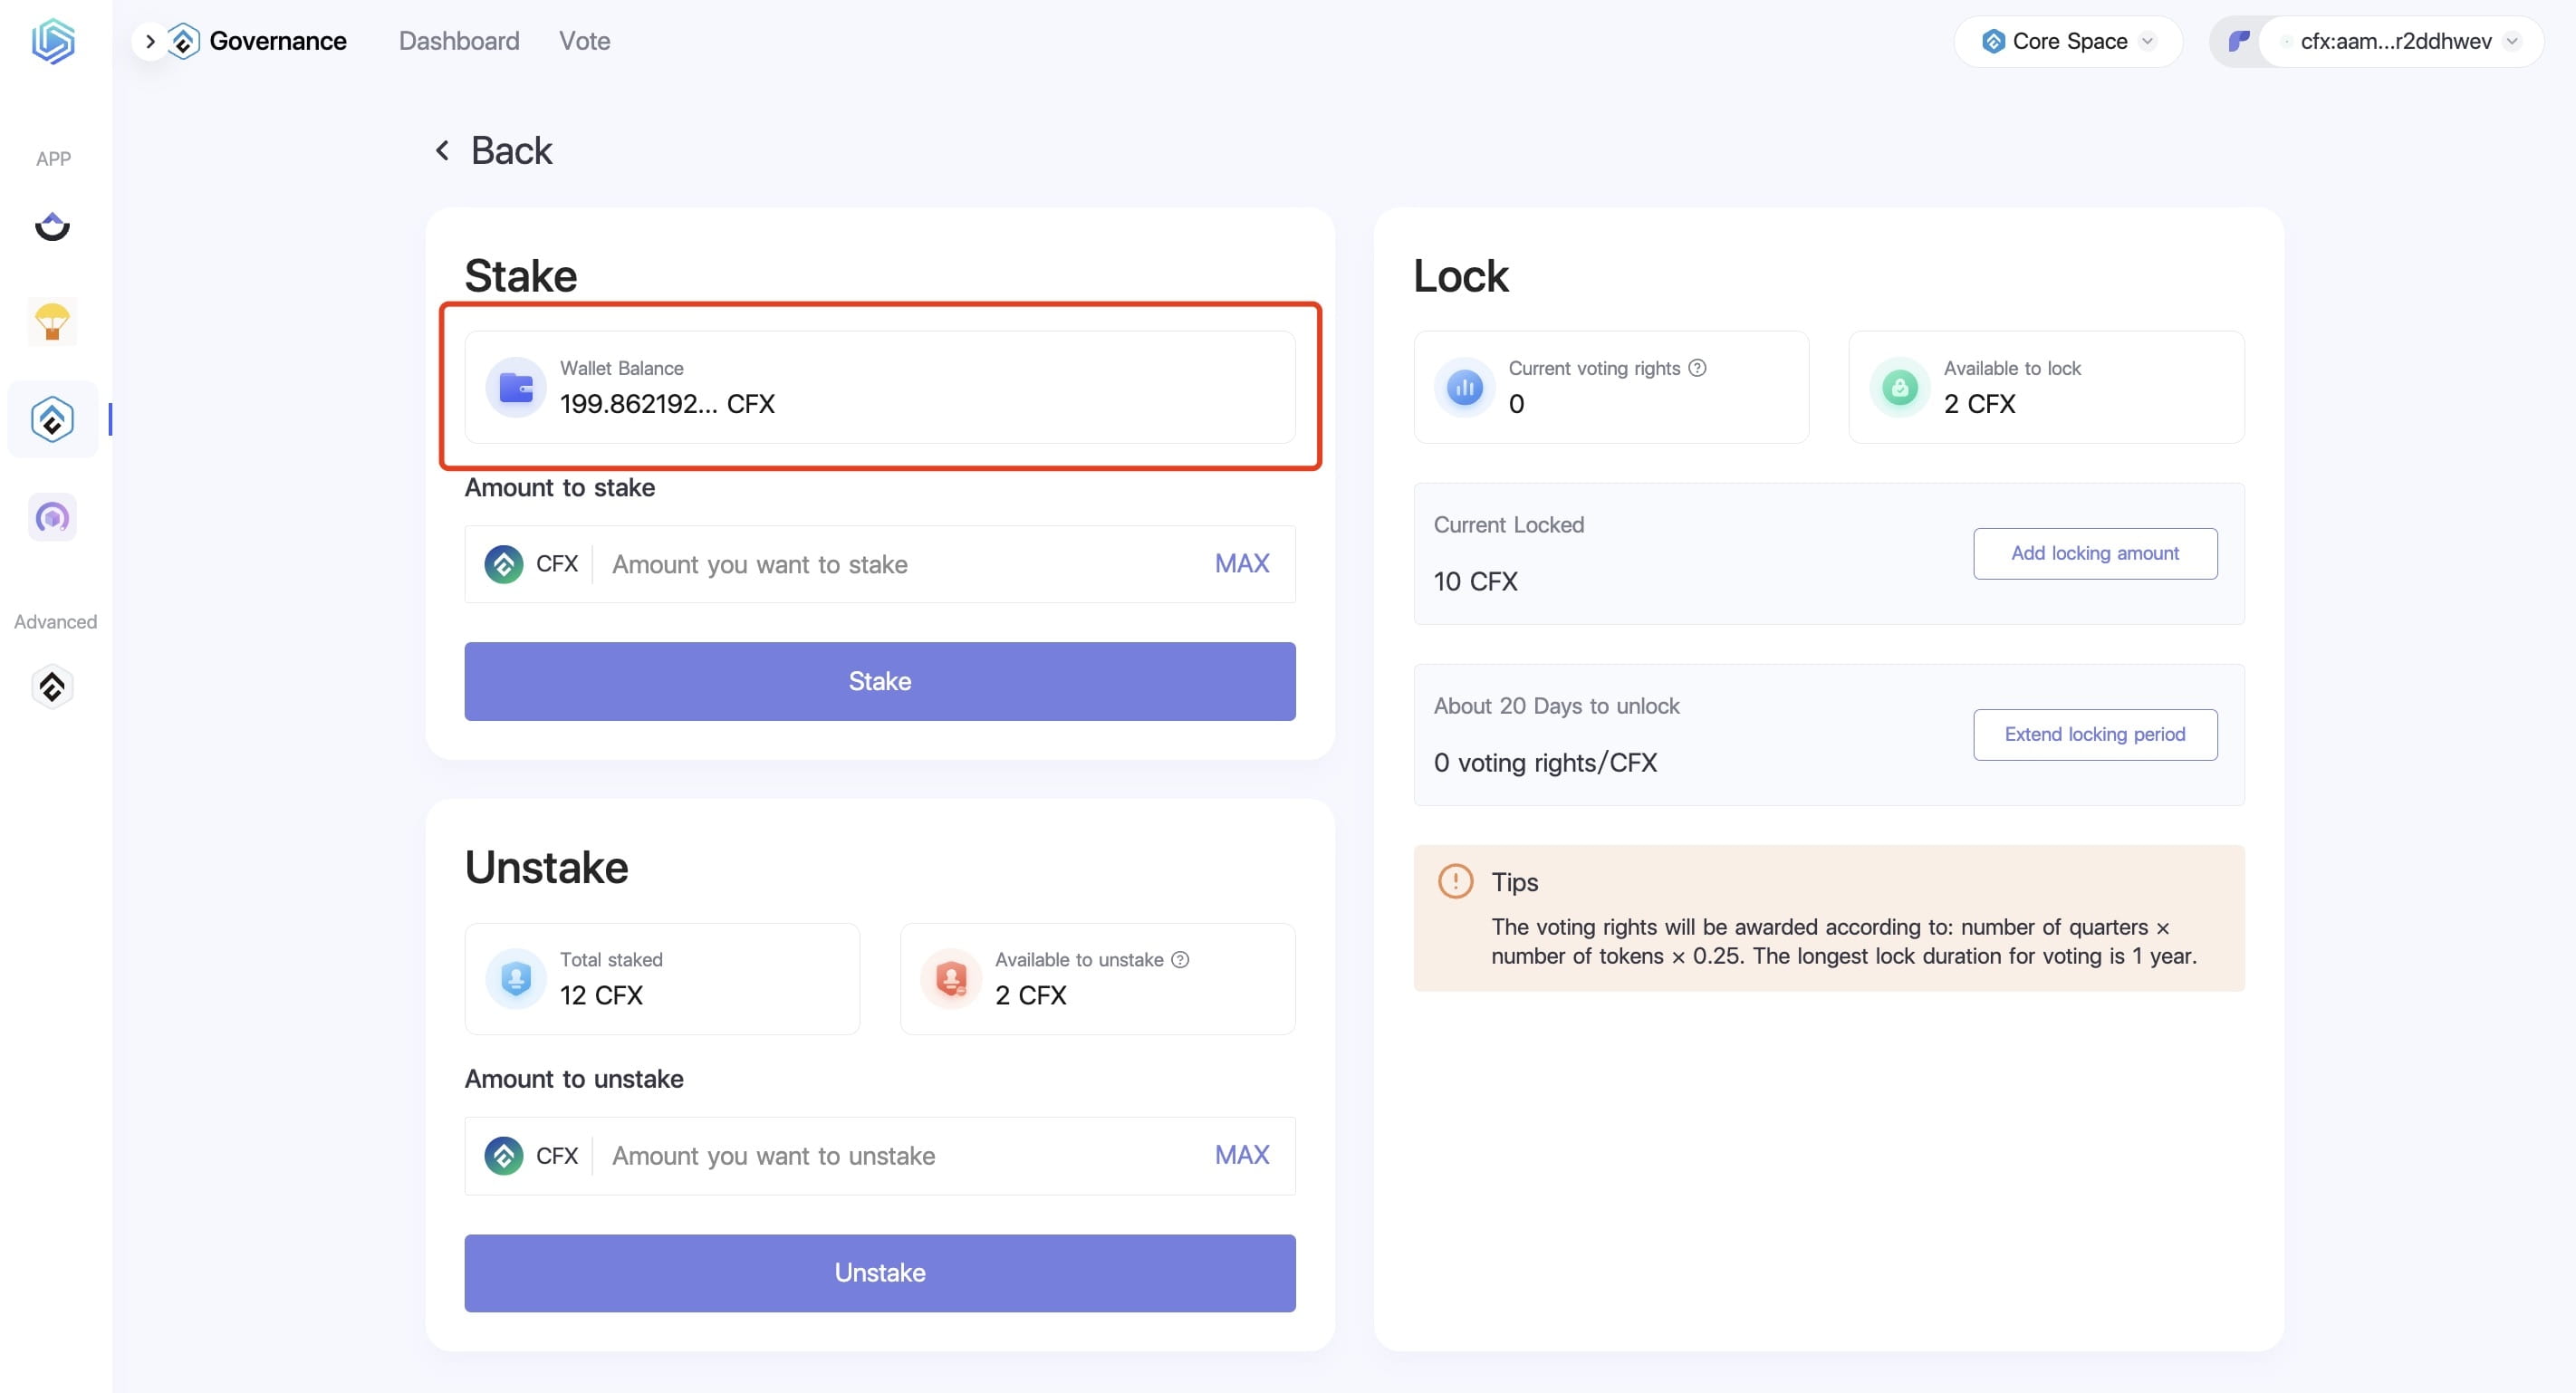Click the Governance logo icon in header

click(x=184, y=41)
